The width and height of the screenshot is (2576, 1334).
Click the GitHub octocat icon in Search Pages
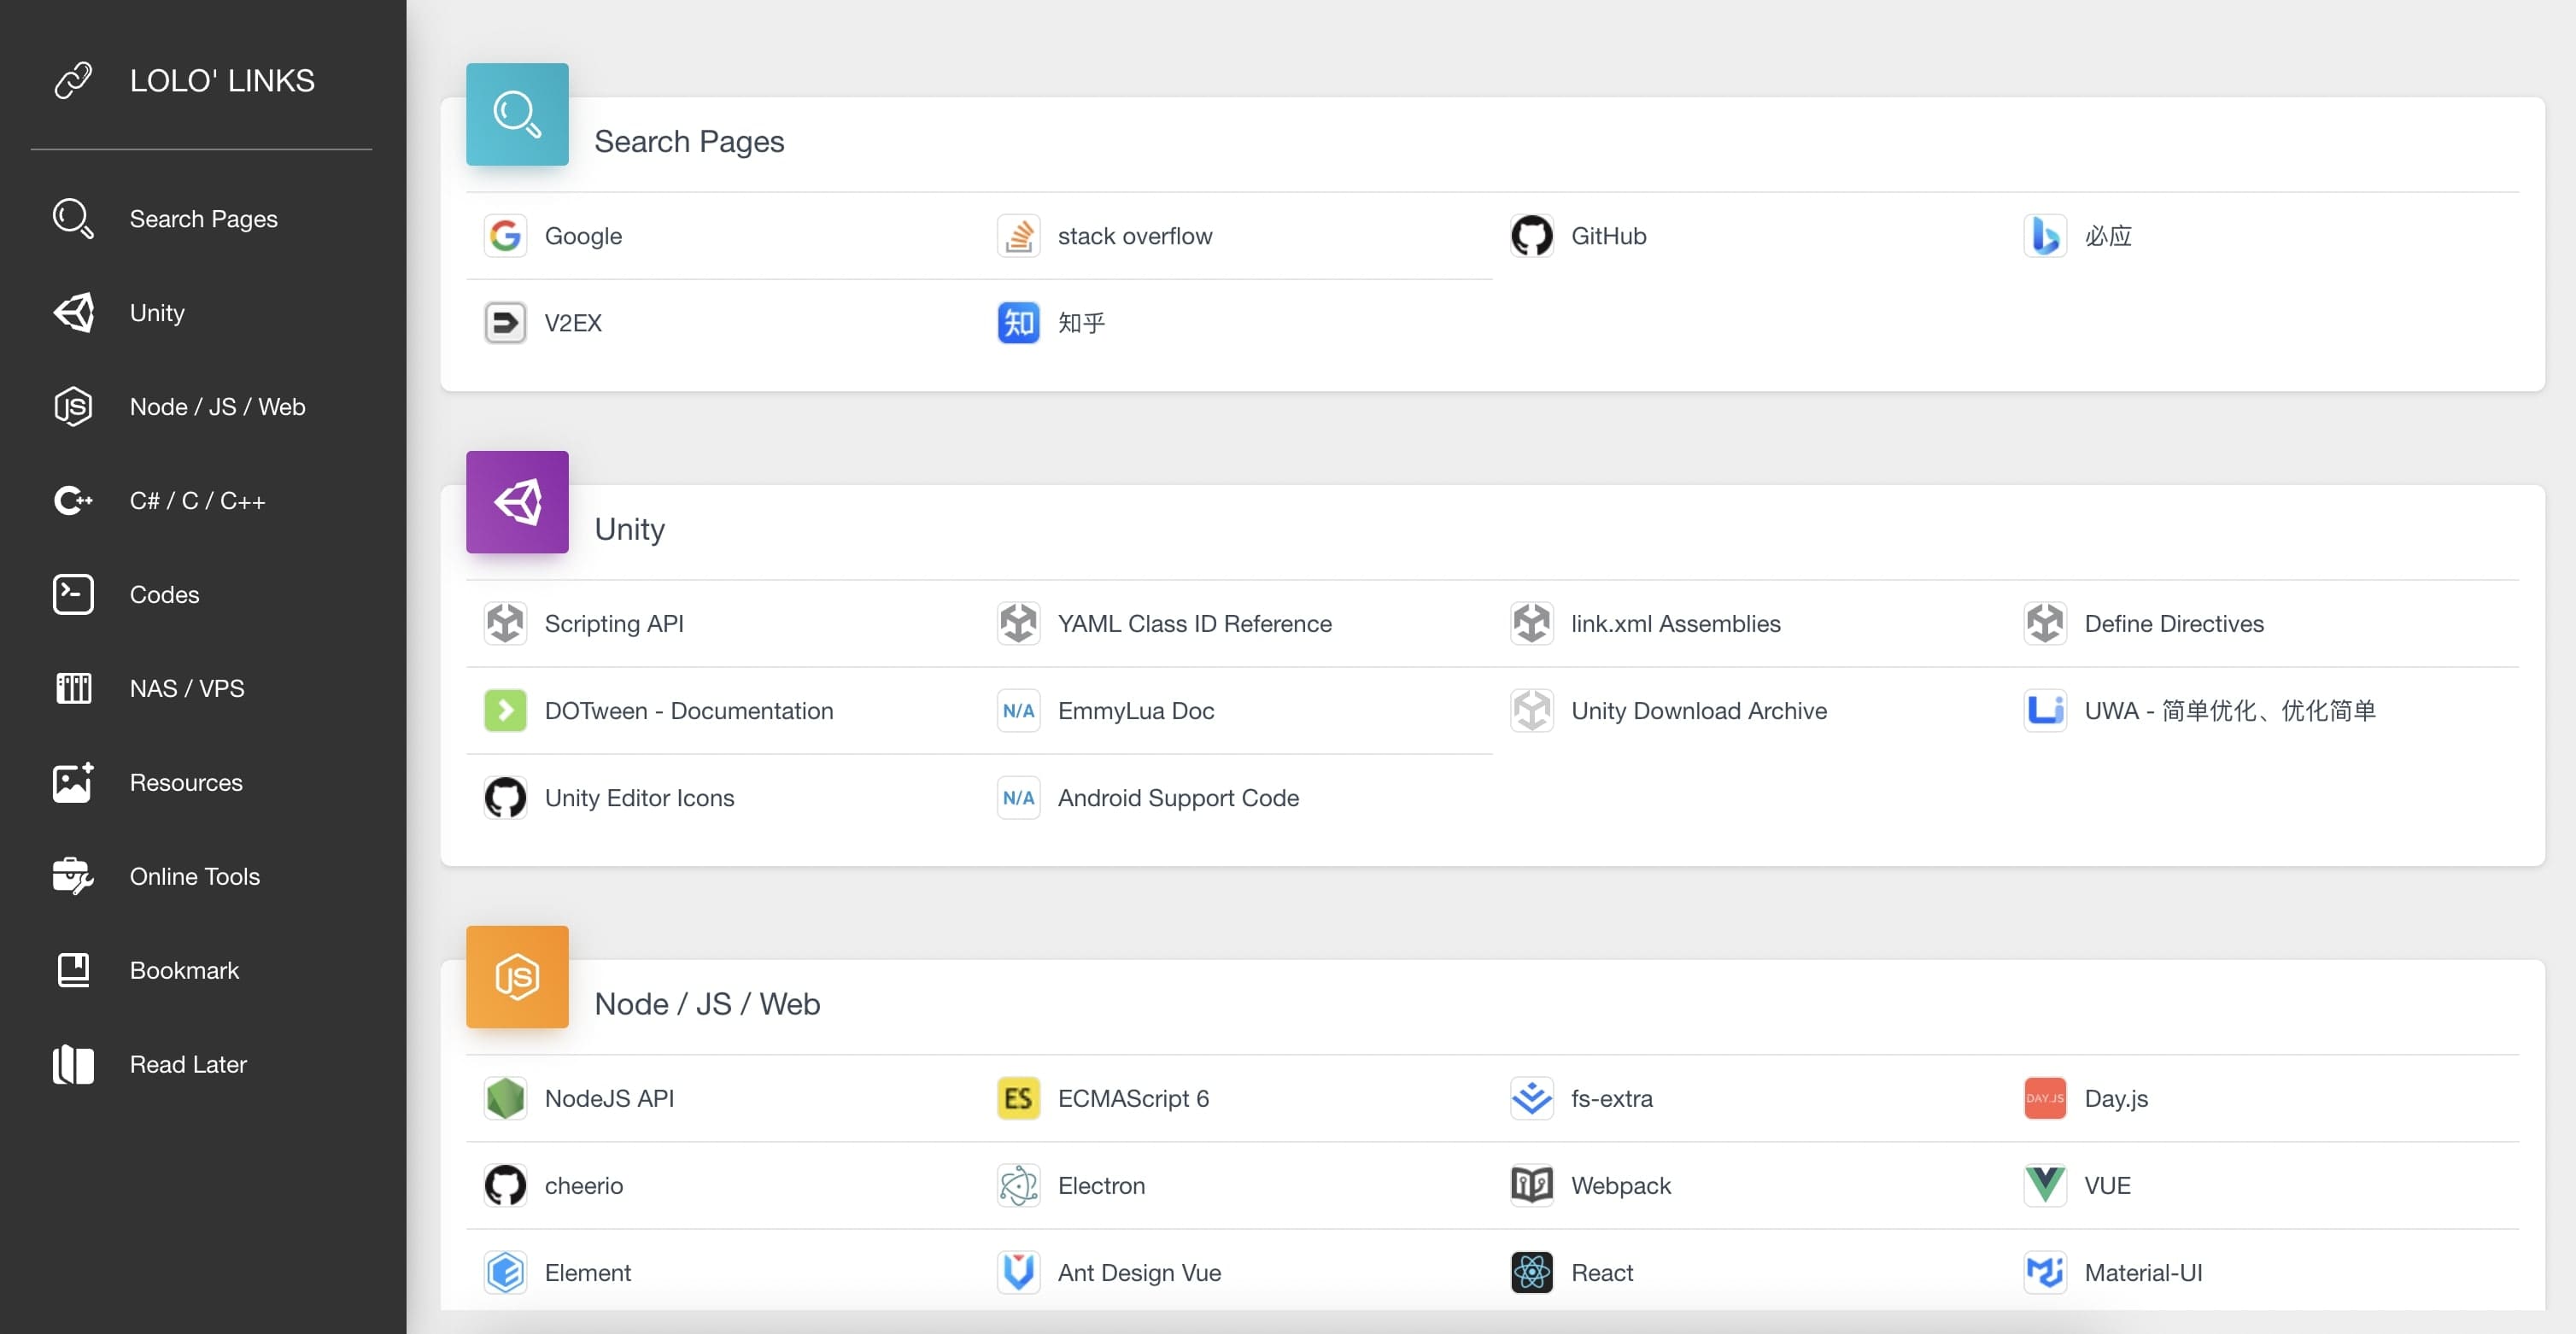(1531, 236)
